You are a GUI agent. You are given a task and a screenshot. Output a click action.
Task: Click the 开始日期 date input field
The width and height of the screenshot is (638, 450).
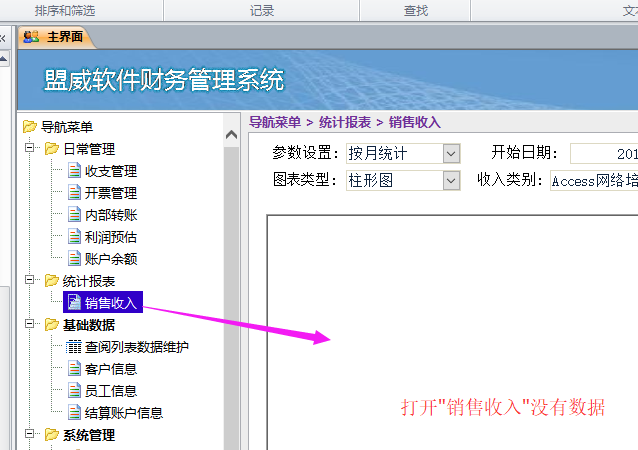point(604,153)
